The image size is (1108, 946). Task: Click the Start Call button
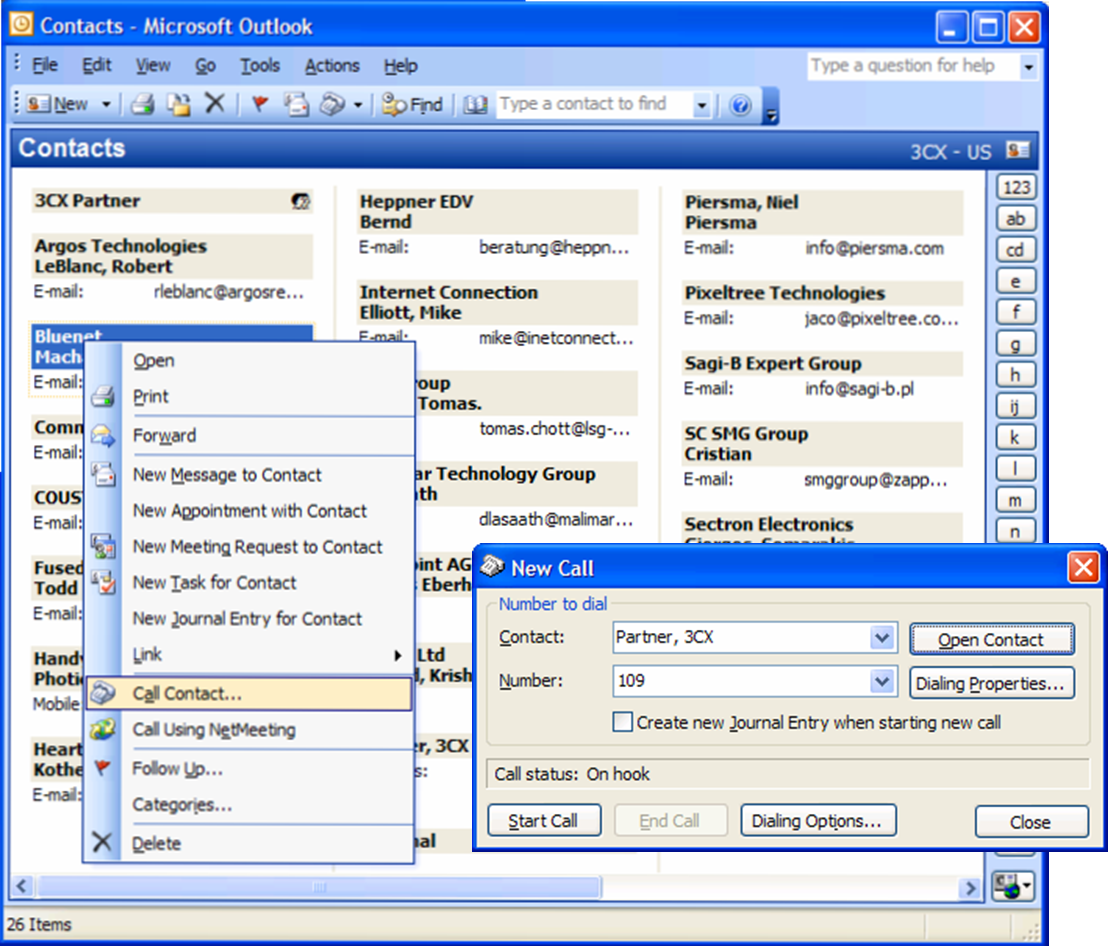point(544,821)
